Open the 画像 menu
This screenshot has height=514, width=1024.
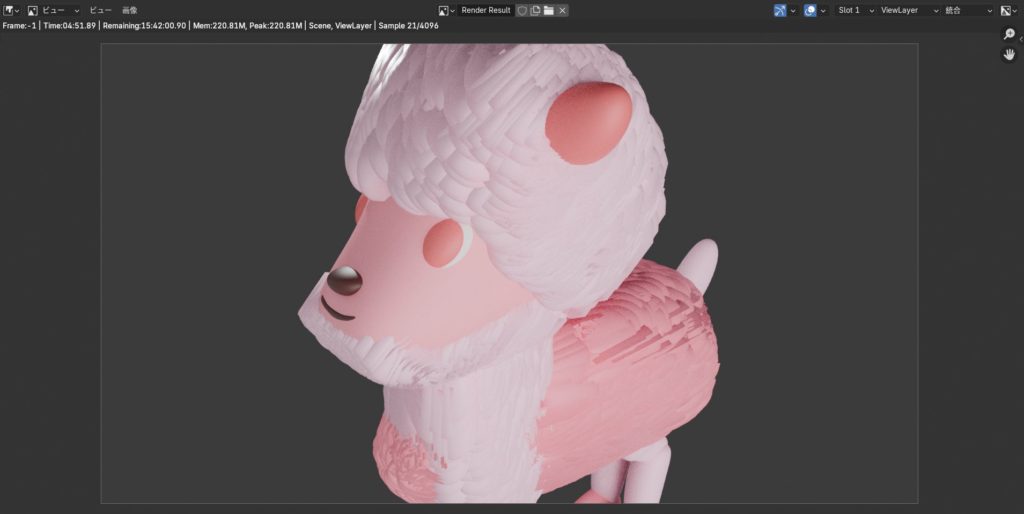[x=130, y=10]
